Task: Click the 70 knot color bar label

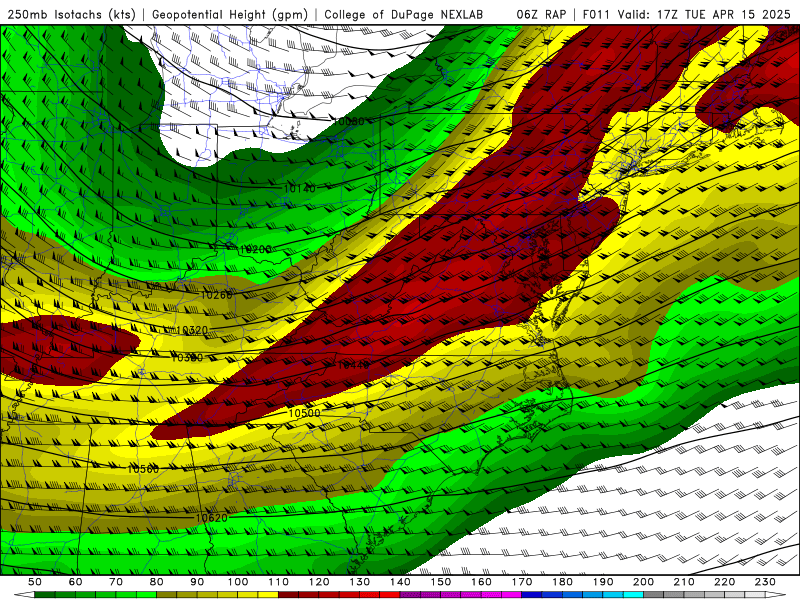Action: point(116,582)
